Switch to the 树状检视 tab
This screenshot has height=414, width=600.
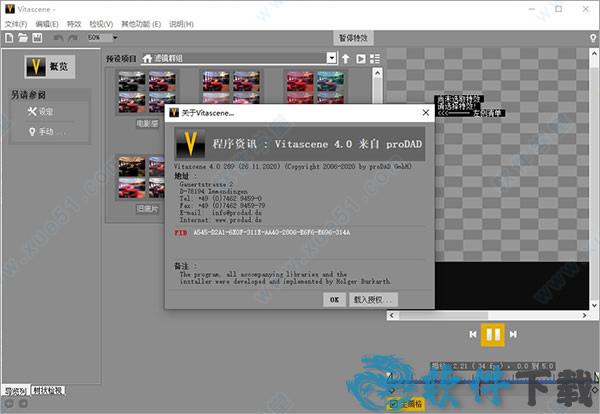tap(47, 390)
